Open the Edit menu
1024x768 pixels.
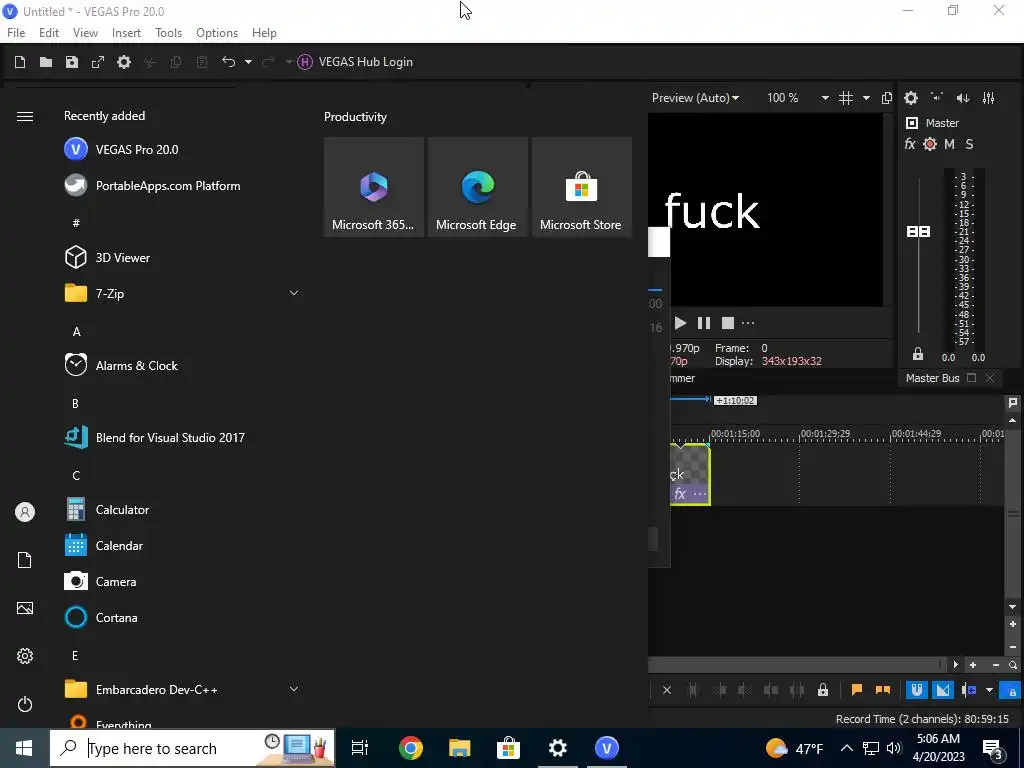(x=49, y=33)
